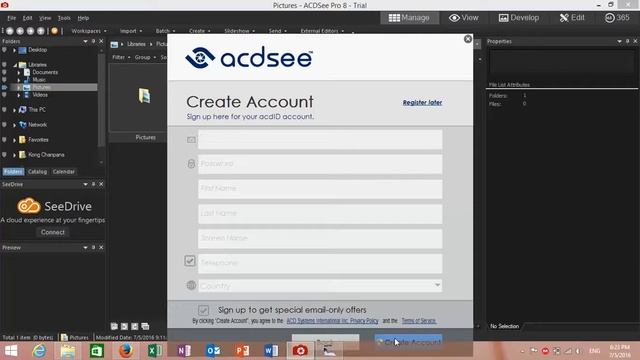Pin the Properties panel

coord(627,41)
